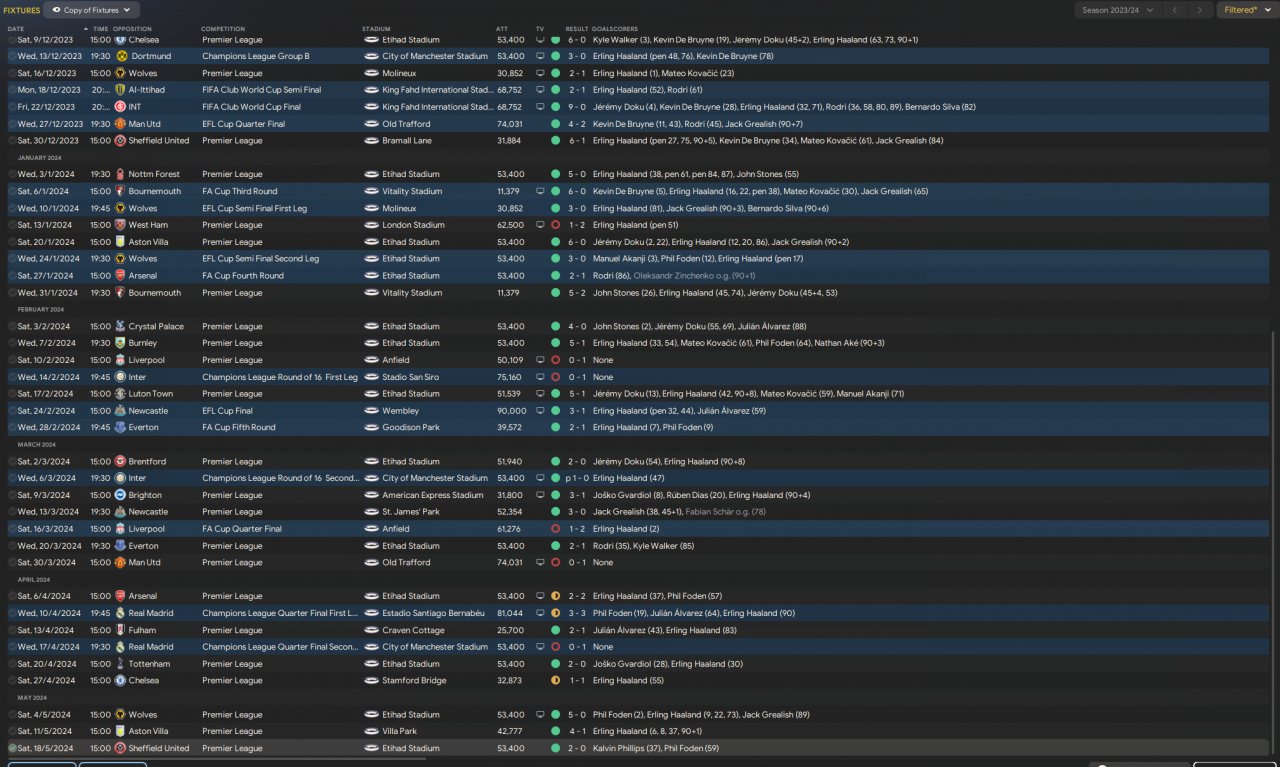Image resolution: width=1280 pixels, height=767 pixels.
Task: Sort by the Competition column header
Action: 223,29
